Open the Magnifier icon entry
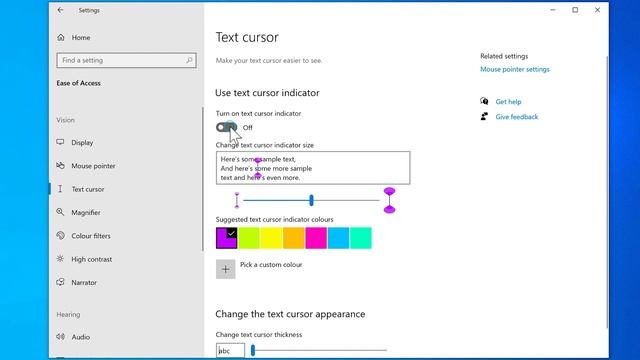640x360 pixels. [60, 212]
